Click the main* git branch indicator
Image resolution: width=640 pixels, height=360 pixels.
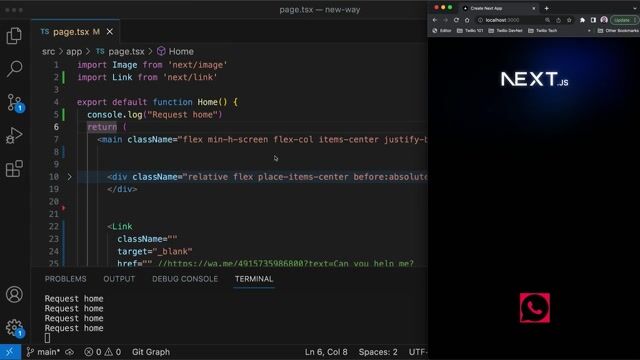pos(43,352)
